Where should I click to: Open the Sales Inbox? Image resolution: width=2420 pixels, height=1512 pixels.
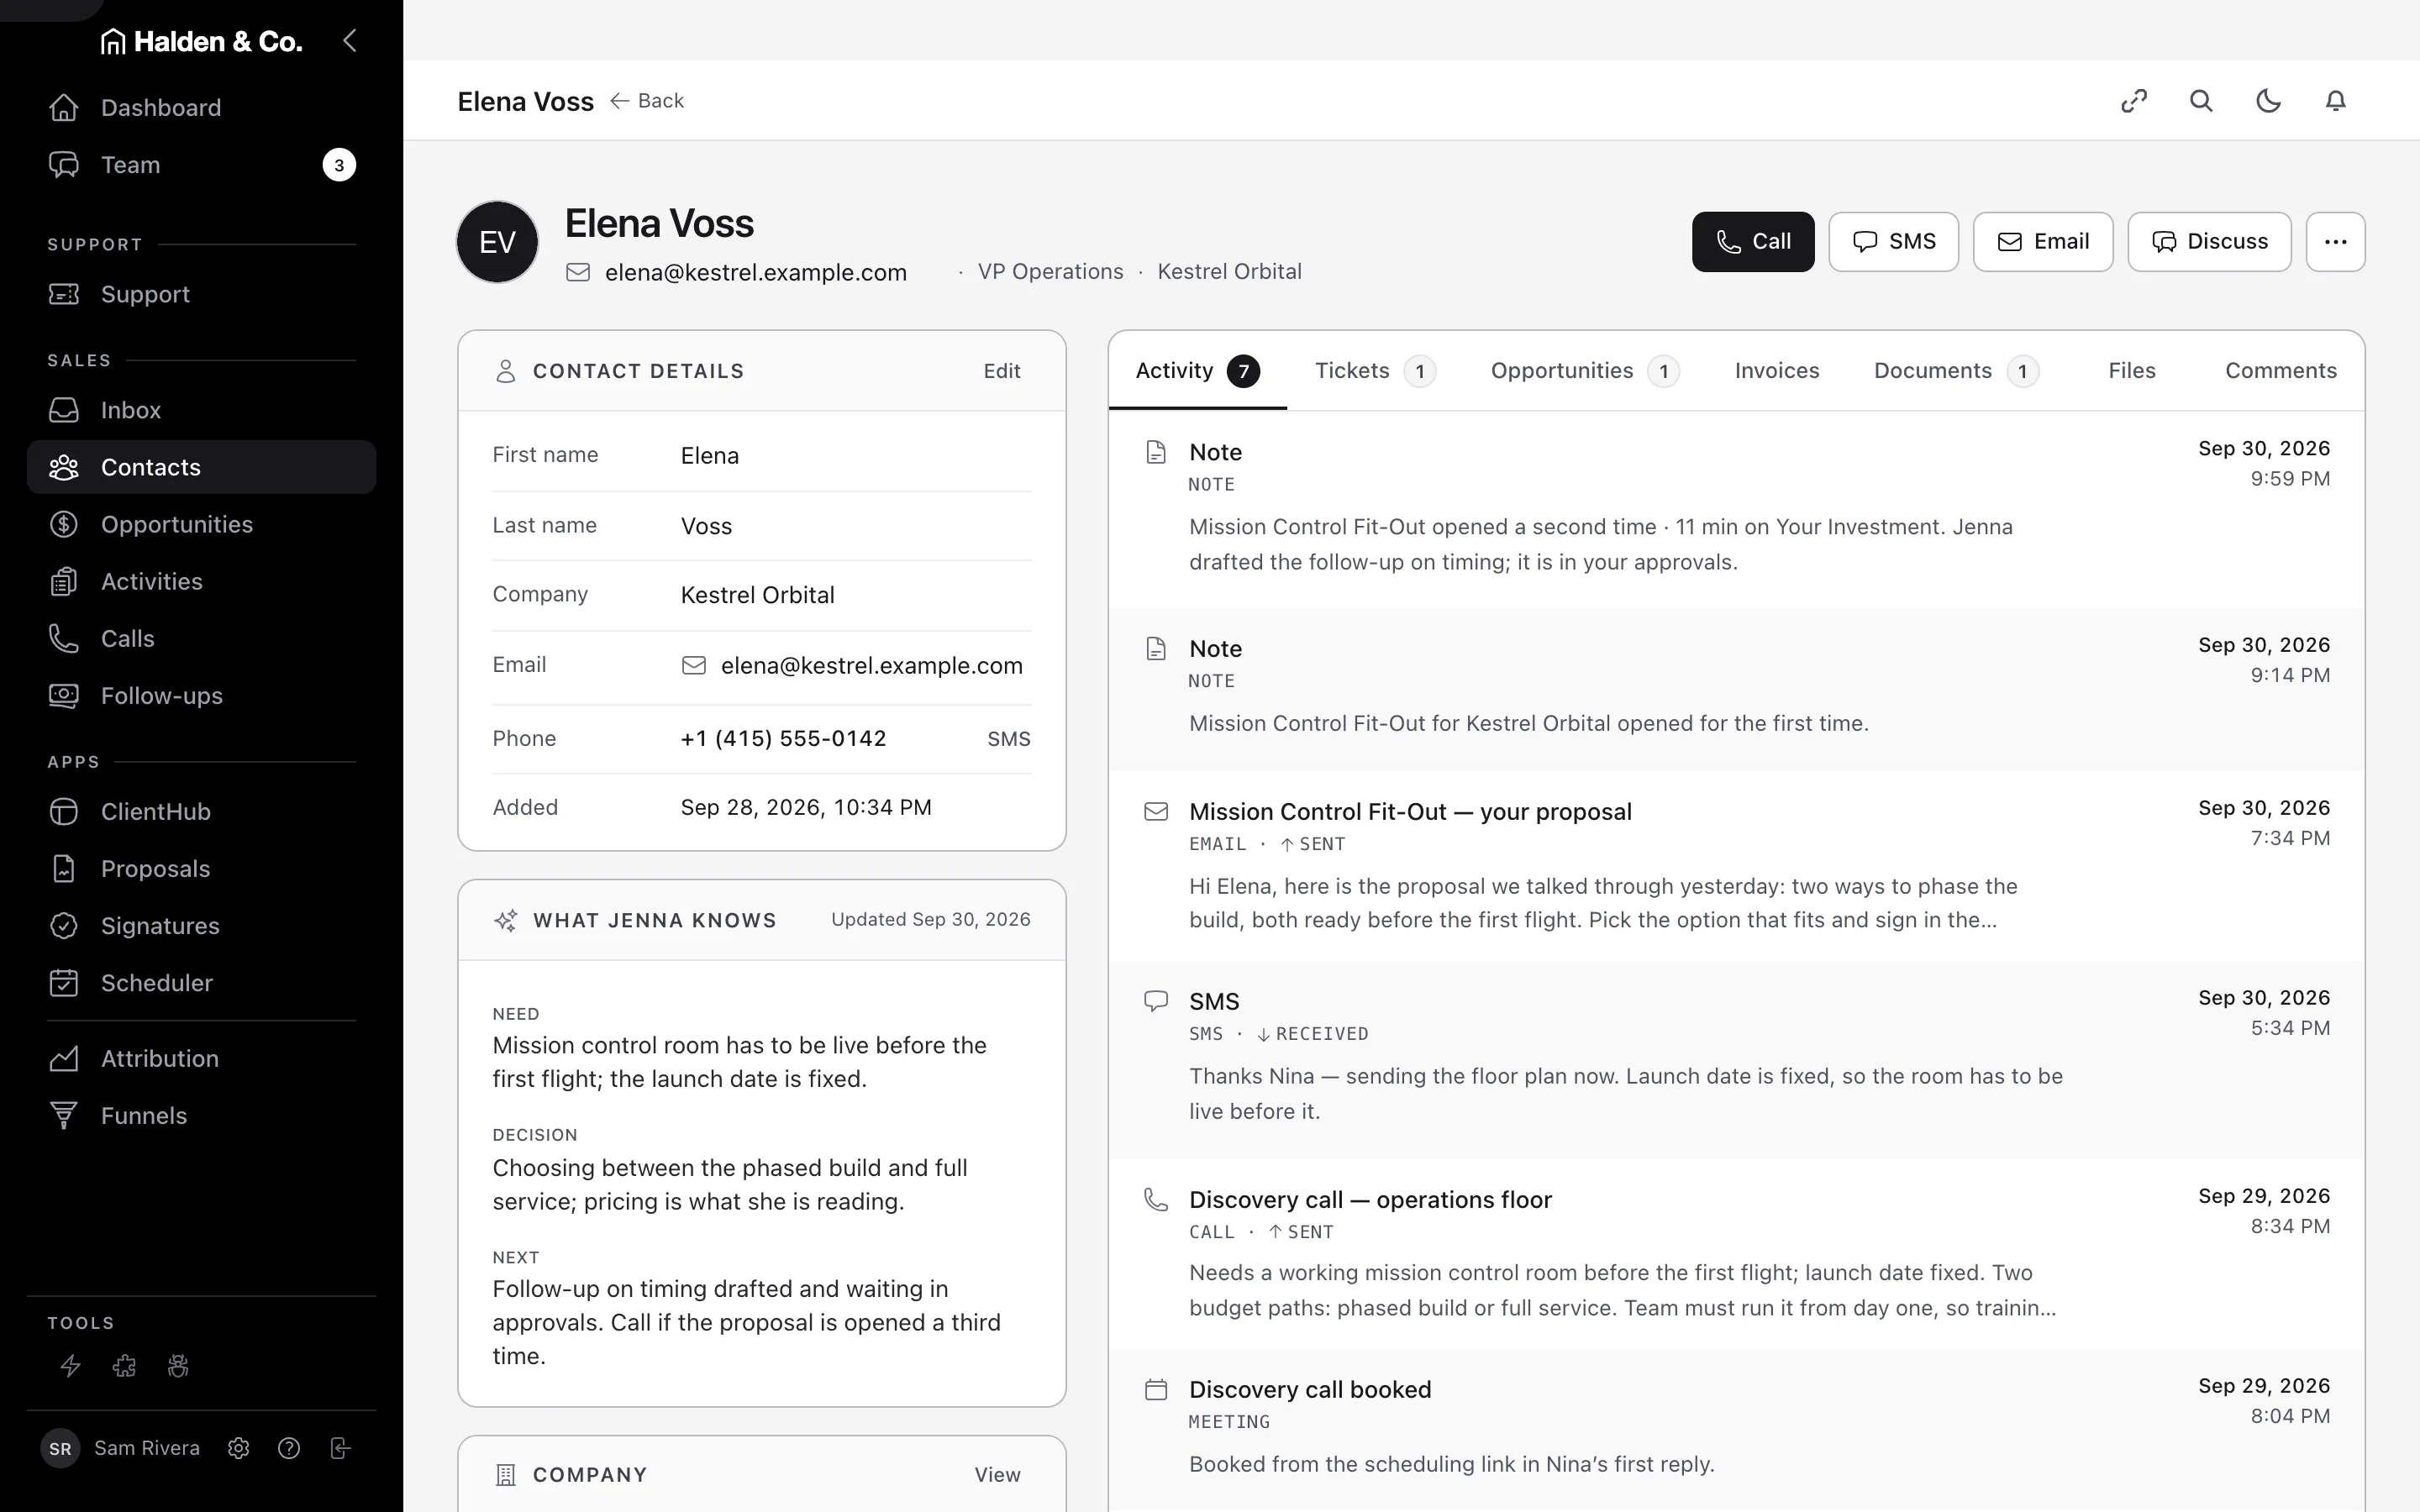pyautogui.click(x=201, y=410)
